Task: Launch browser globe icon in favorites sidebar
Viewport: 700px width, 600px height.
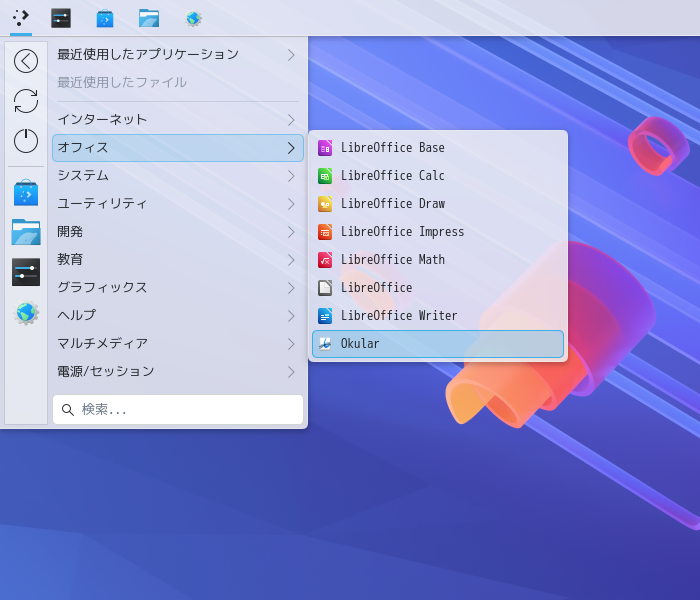Action: [x=26, y=312]
